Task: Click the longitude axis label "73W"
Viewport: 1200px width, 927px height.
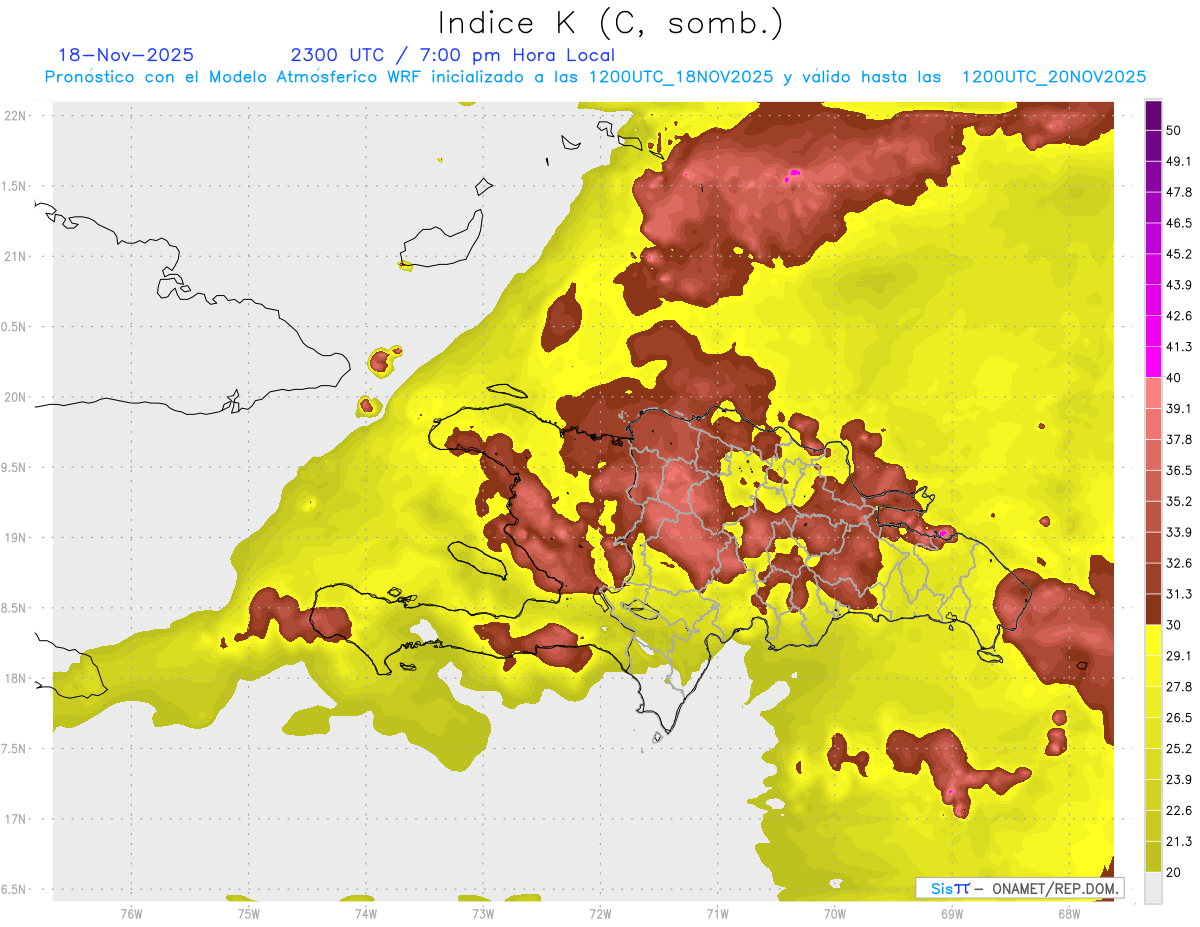Action: tap(483, 913)
